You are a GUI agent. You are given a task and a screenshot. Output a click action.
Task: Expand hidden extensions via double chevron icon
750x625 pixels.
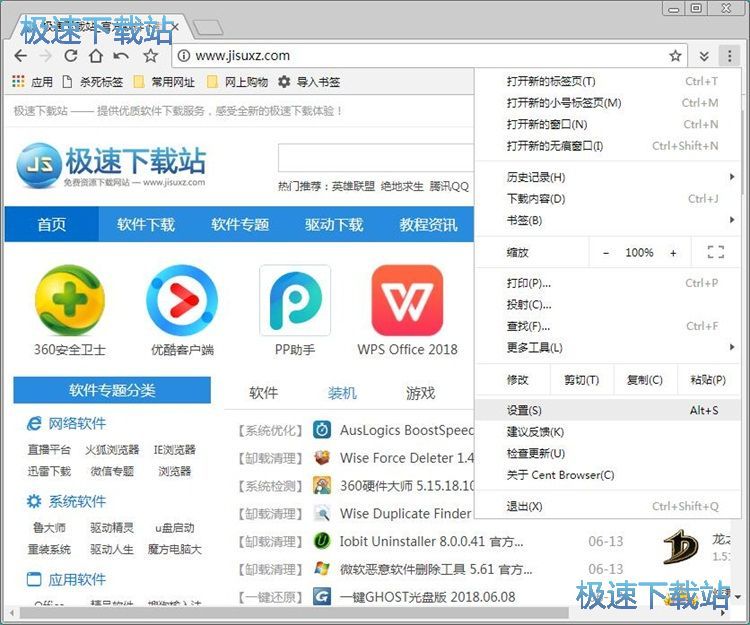click(x=704, y=56)
